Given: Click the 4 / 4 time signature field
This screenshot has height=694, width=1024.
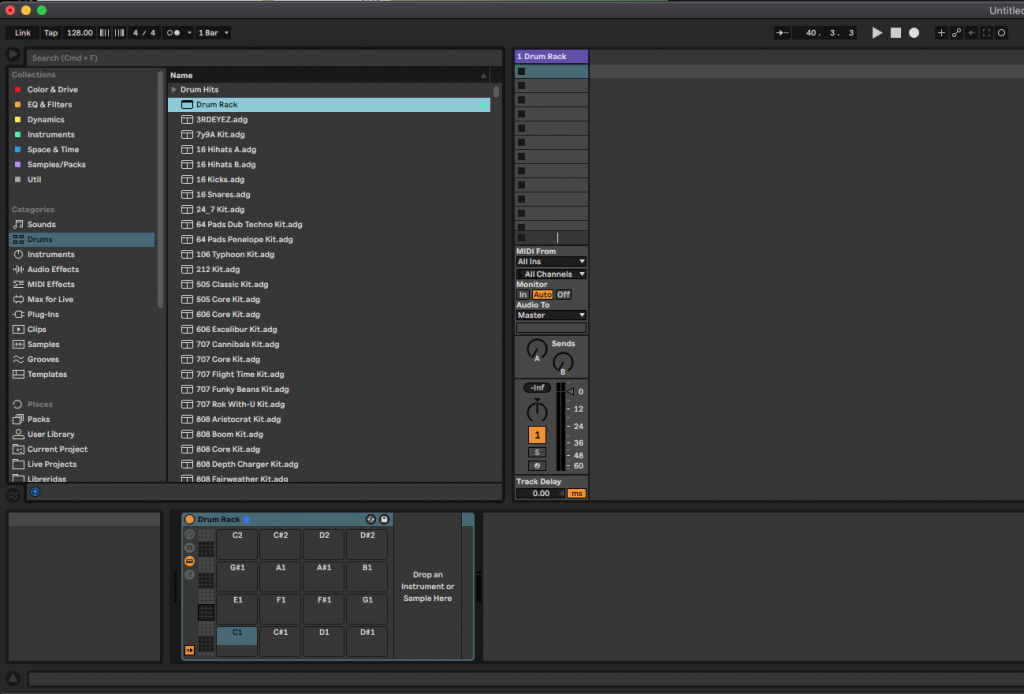Looking at the screenshot, I should click(144, 33).
